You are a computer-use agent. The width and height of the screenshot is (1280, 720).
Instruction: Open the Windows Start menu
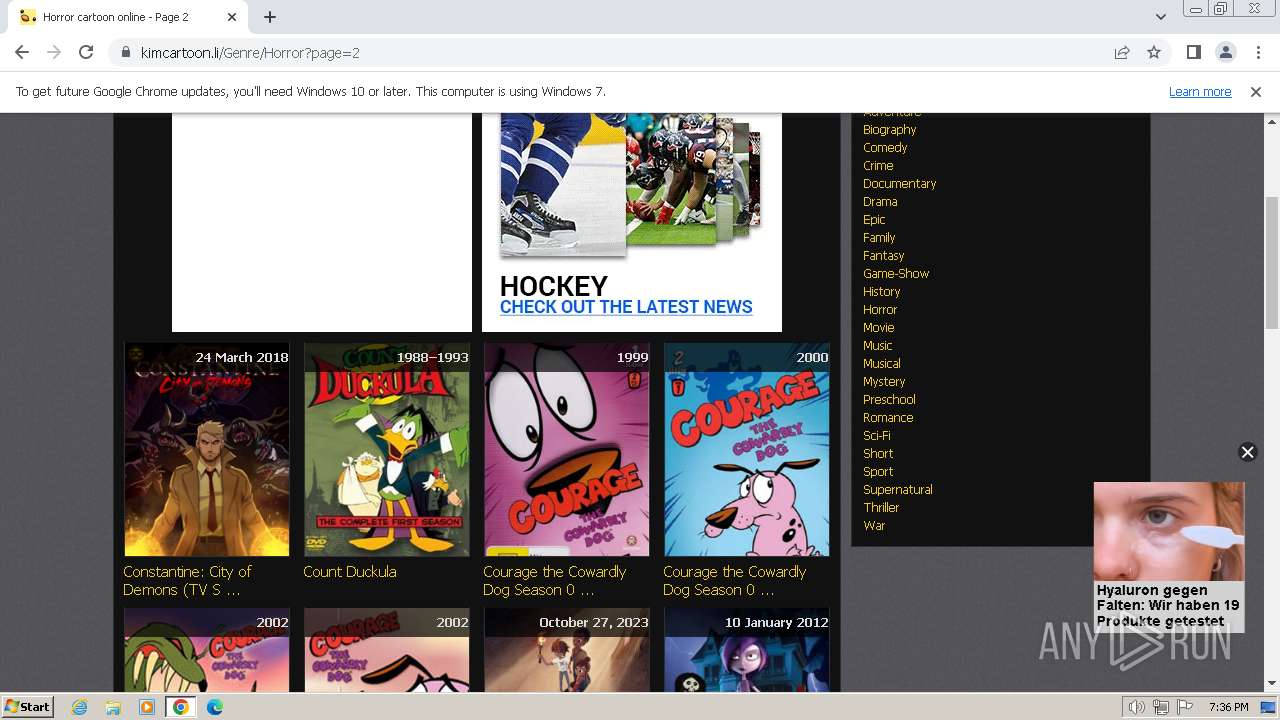(x=28, y=706)
